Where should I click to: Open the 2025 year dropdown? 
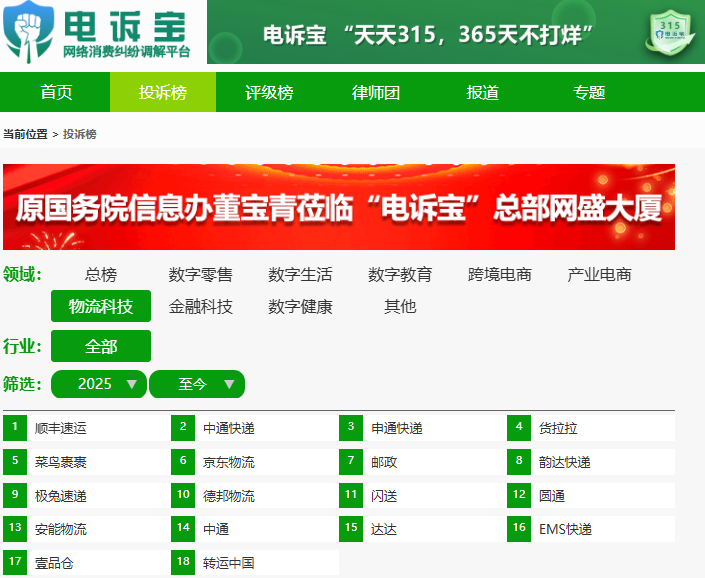pyautogui.click(x=99, y=384)
